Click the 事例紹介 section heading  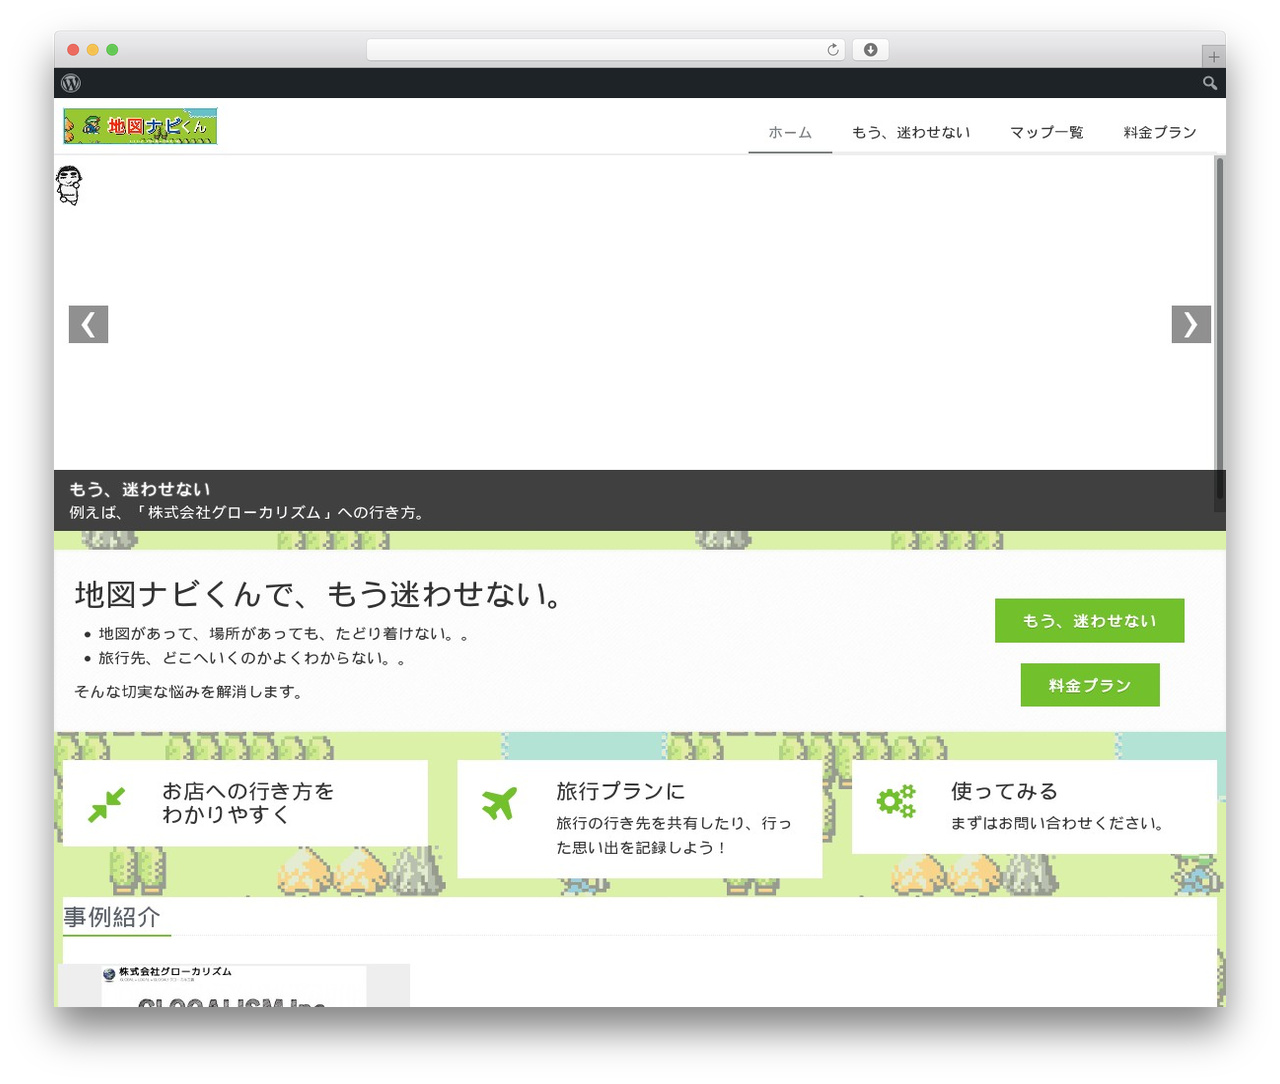(112, 917)
